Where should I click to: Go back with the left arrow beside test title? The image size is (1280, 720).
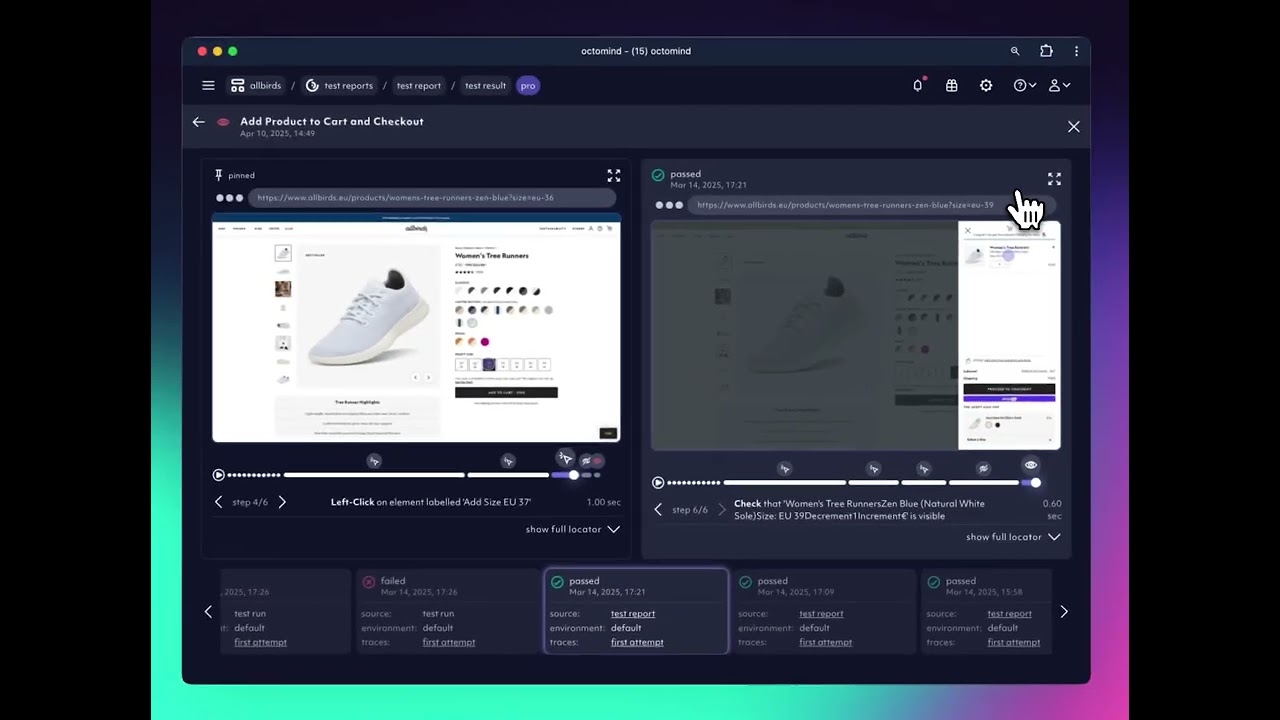click(199, 122)
